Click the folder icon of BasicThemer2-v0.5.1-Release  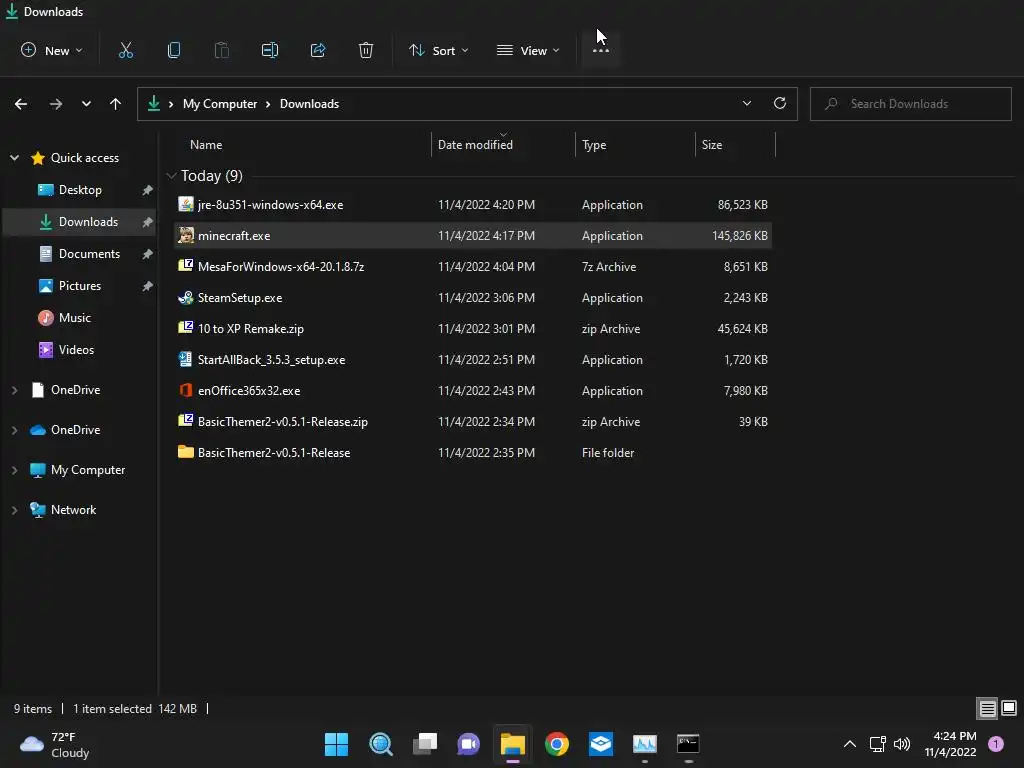pyautogui.click(x=185, y=452)
